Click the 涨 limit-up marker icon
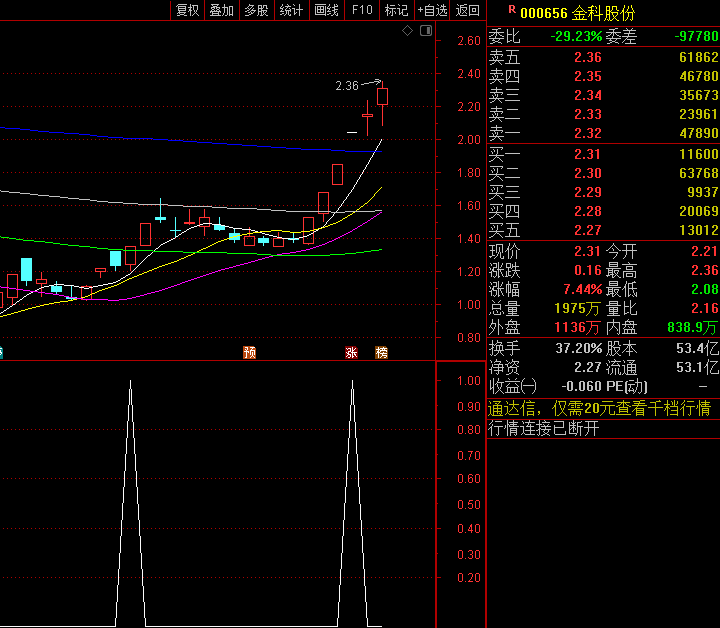 pos(351,353)
